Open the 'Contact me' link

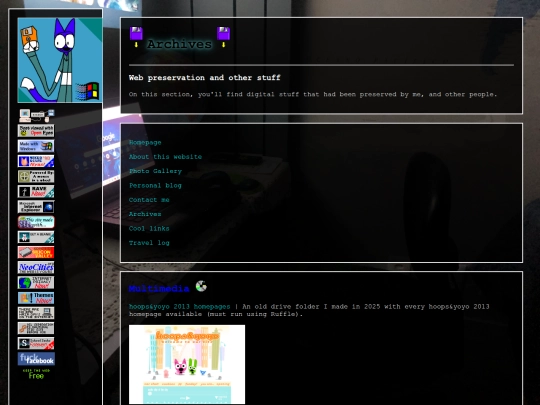149,200
